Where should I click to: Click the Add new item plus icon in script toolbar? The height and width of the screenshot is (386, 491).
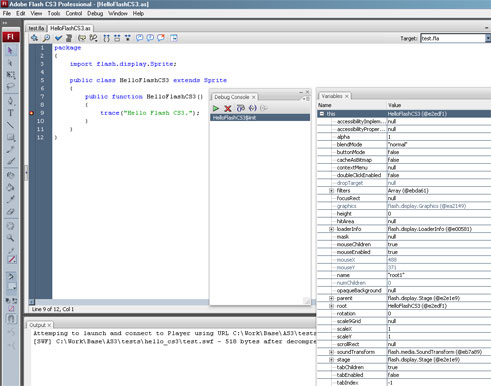(34, 38)
